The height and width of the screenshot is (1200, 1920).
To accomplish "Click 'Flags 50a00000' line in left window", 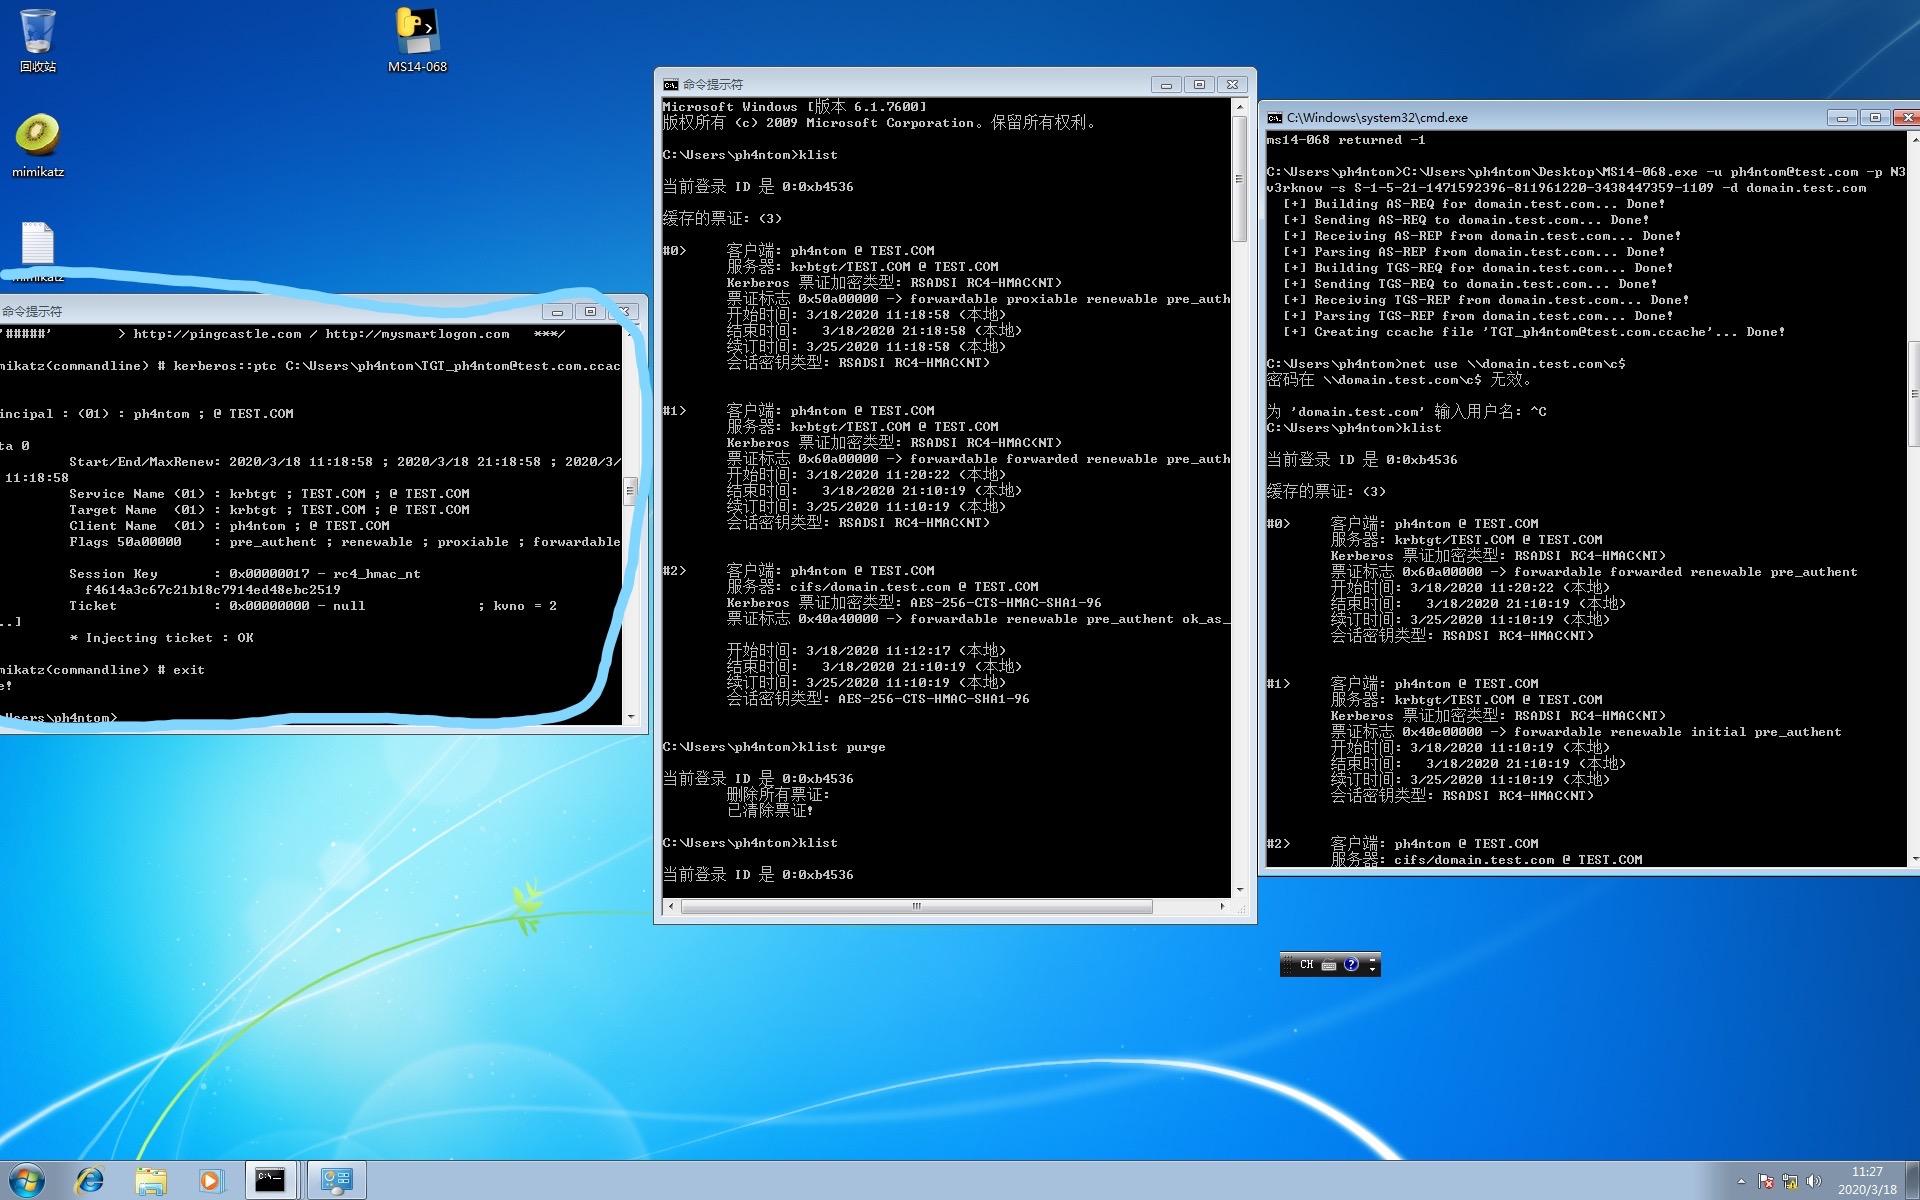I will (x=345, y=542).
